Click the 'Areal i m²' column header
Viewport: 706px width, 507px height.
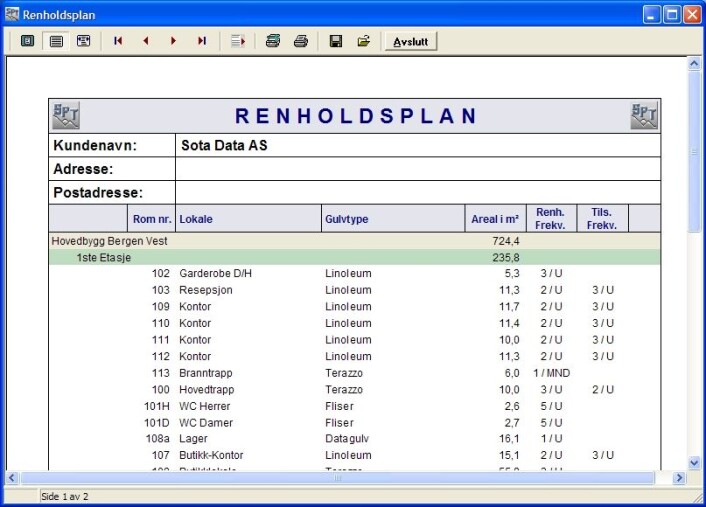coord(495,219)
